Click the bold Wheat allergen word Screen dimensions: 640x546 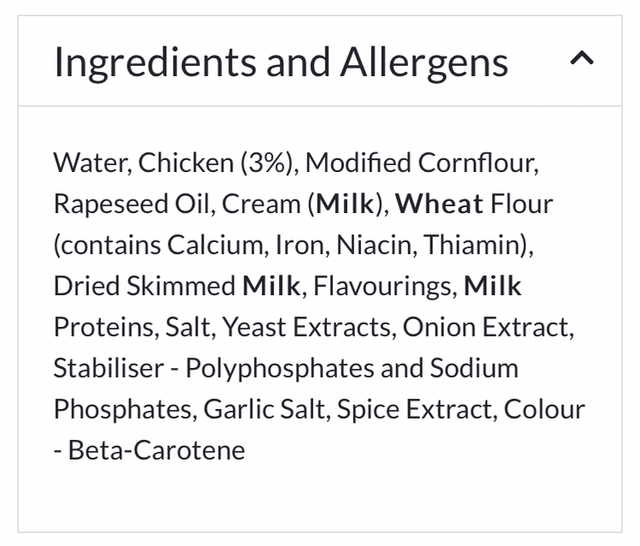(439, 204)
